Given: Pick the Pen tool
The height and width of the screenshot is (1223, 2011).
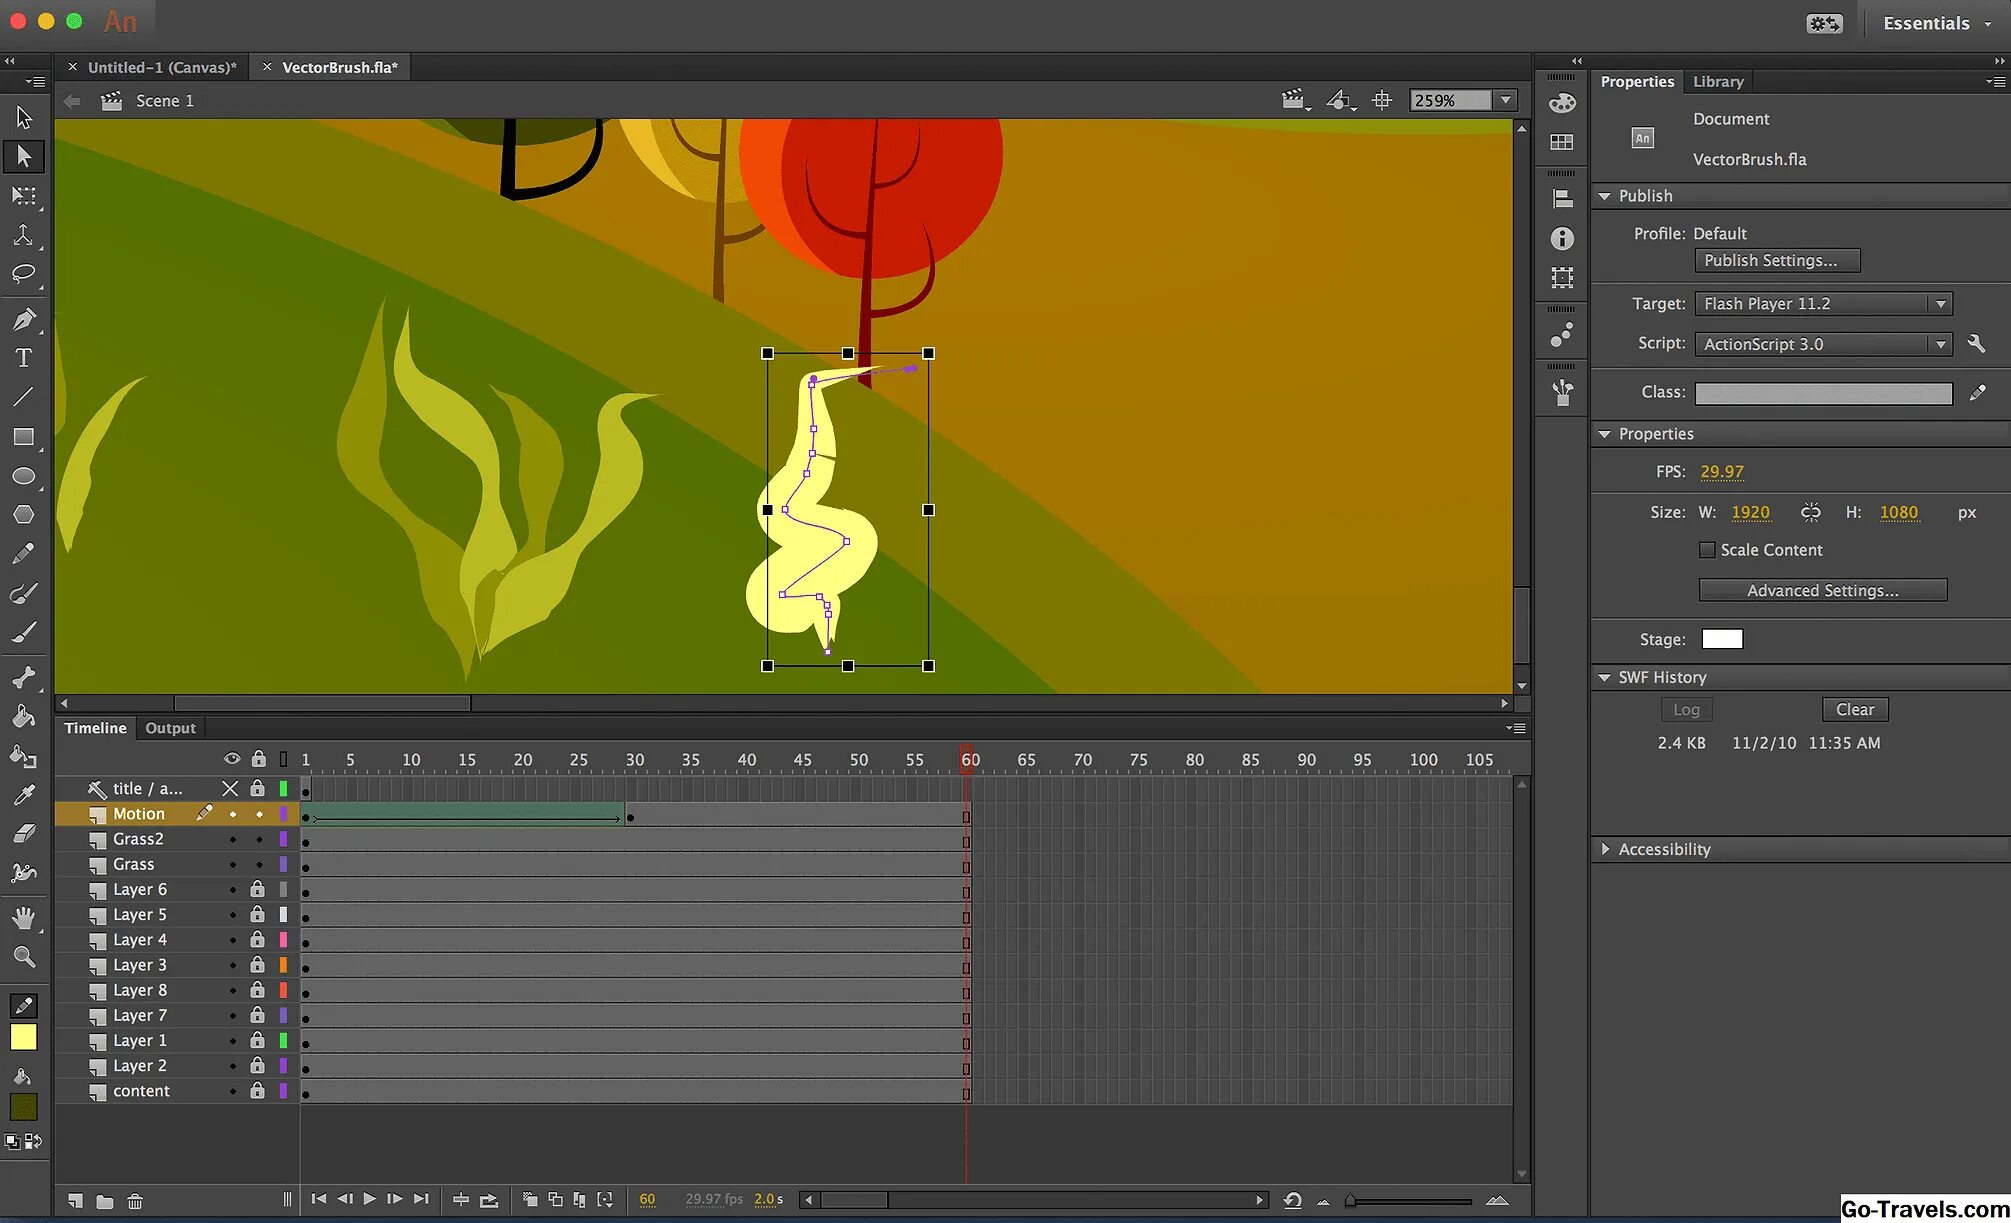Looking at the screenshot, I should (24, 320).
